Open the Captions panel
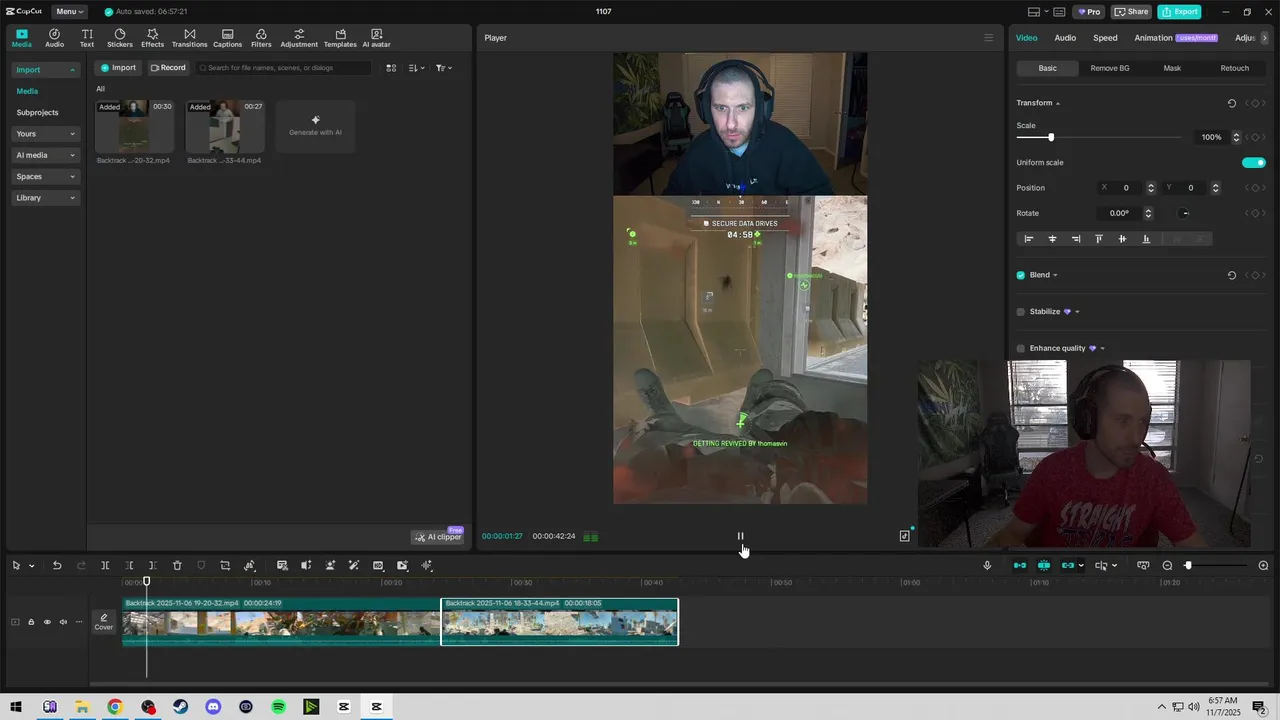The width and height of the screenshot is (1280, 720). (x=227, y=38)
